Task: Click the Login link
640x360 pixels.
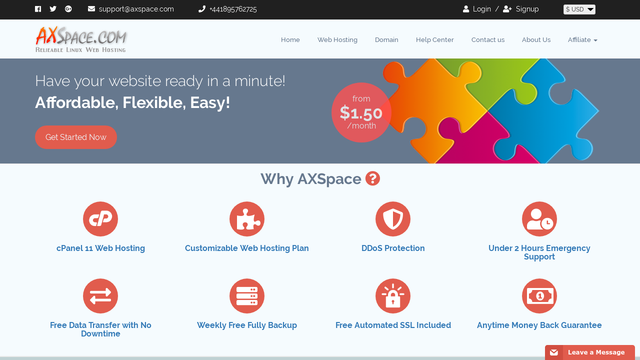Action: coord(482,9)
